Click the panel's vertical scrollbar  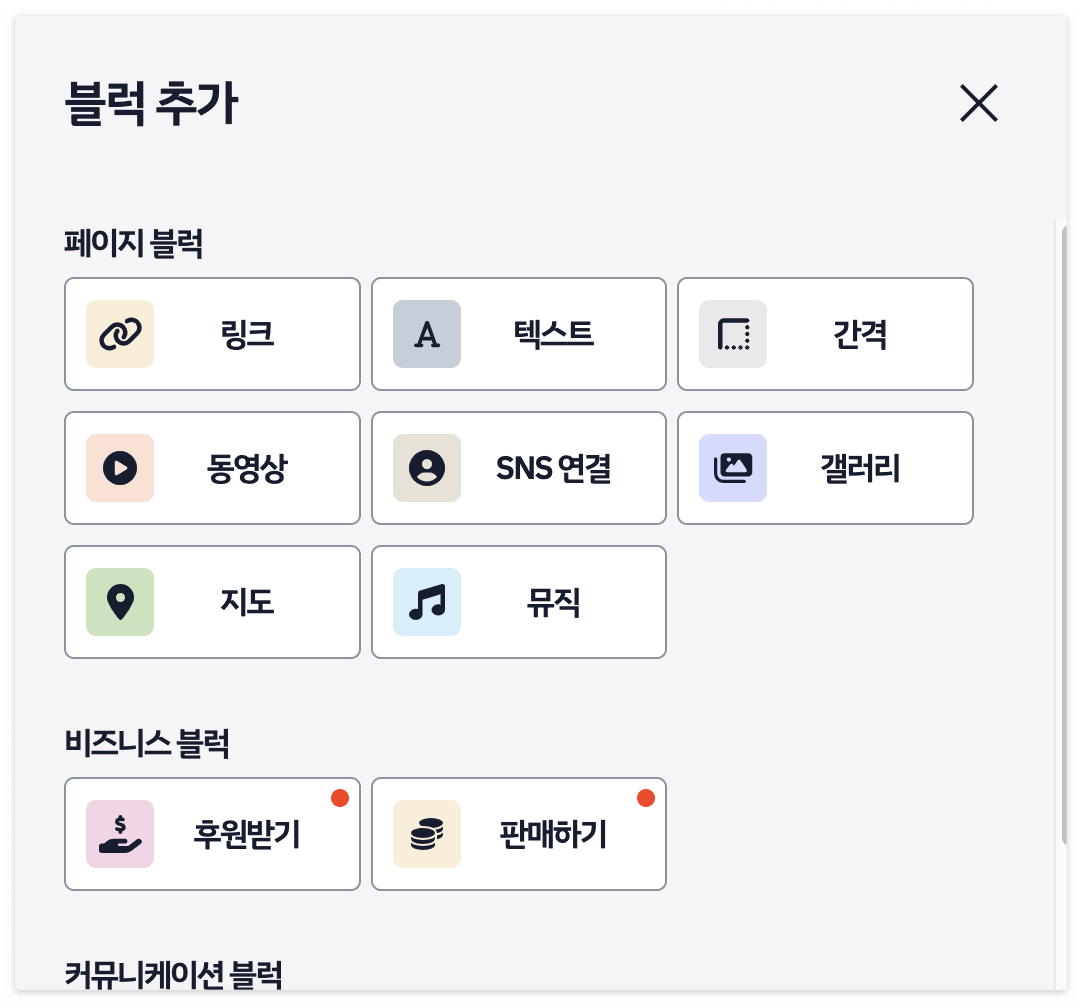[x=1065, y=530]
